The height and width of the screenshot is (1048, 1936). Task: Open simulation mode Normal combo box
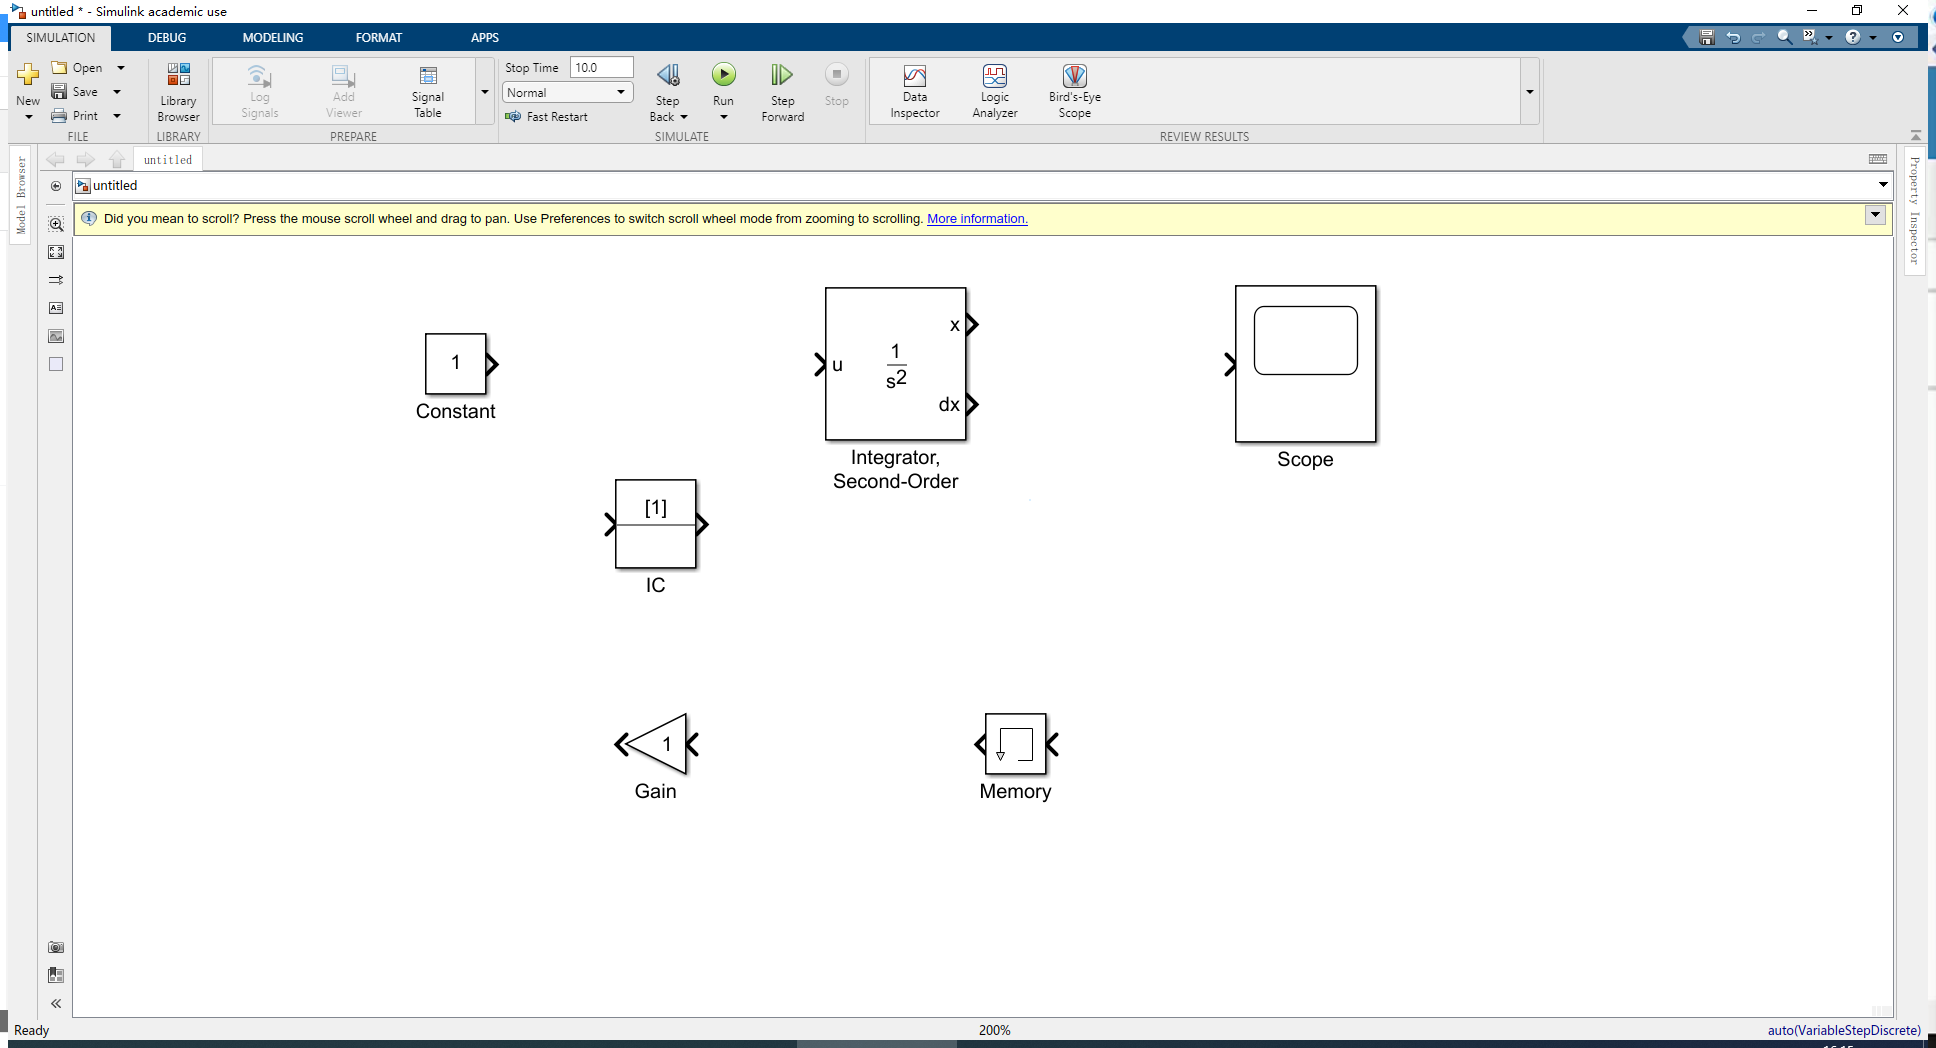click(567, 92)
